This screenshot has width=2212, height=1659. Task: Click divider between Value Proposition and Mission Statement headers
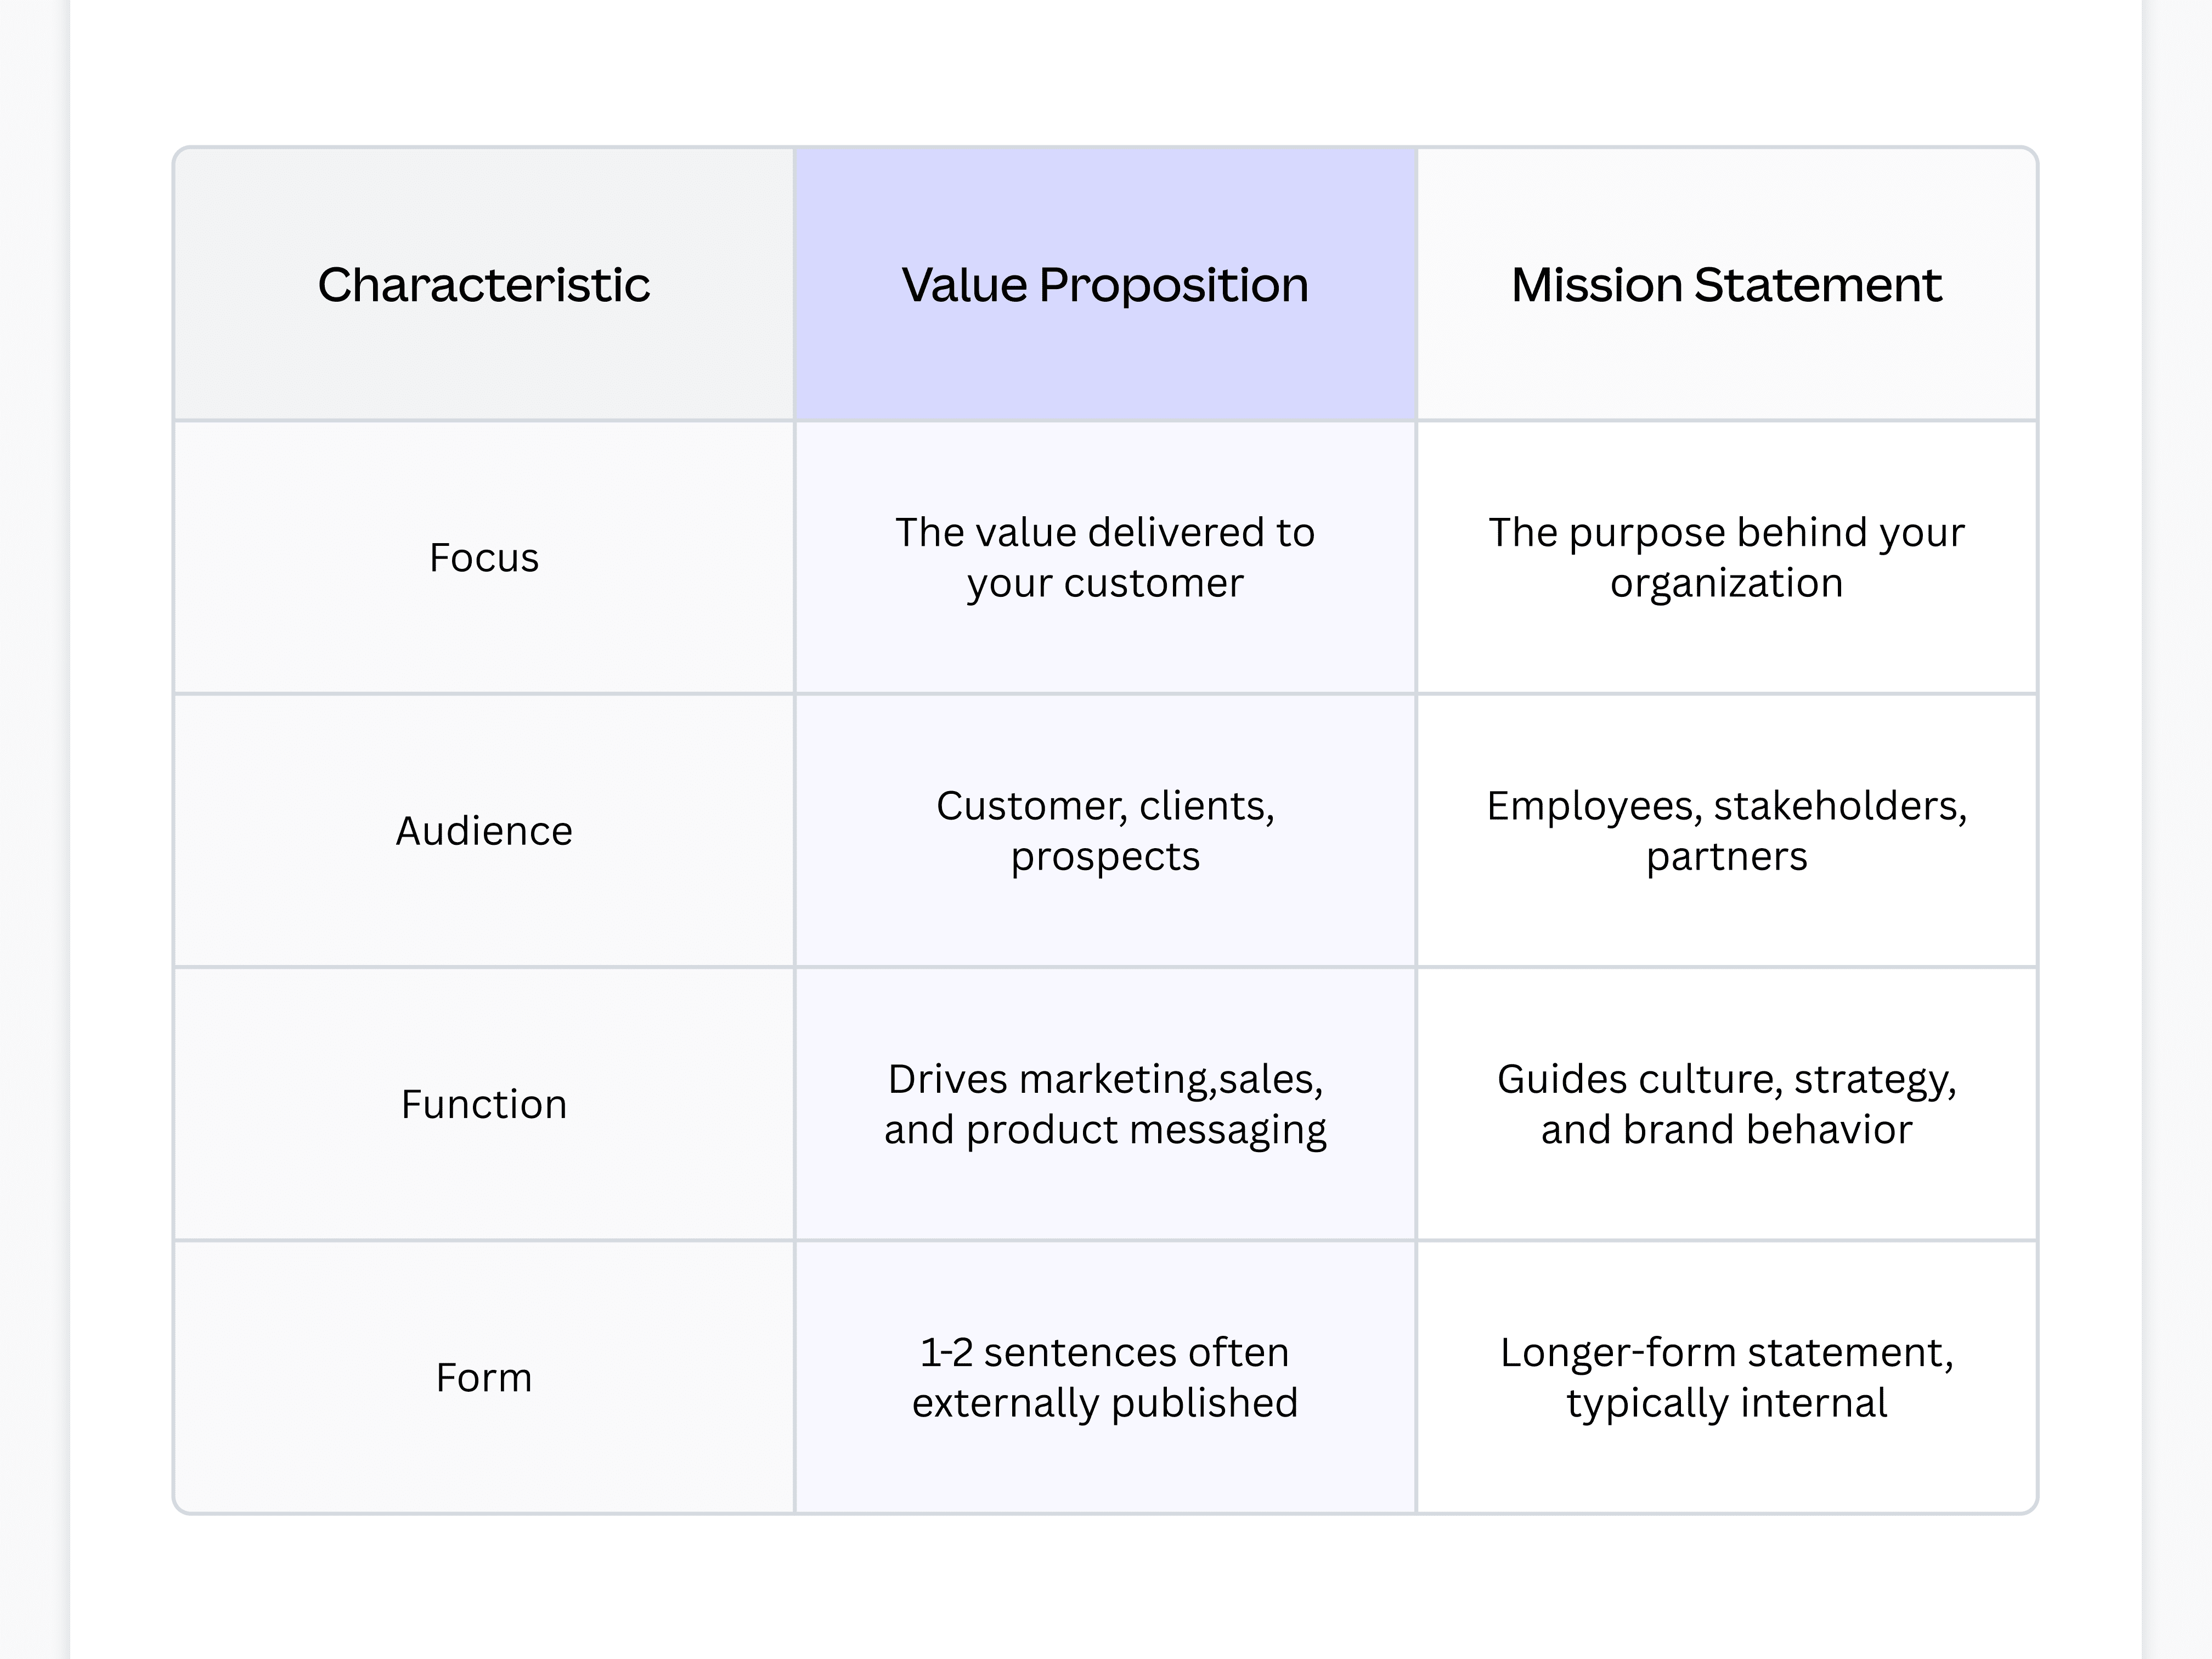click(x=1416, y=285)
